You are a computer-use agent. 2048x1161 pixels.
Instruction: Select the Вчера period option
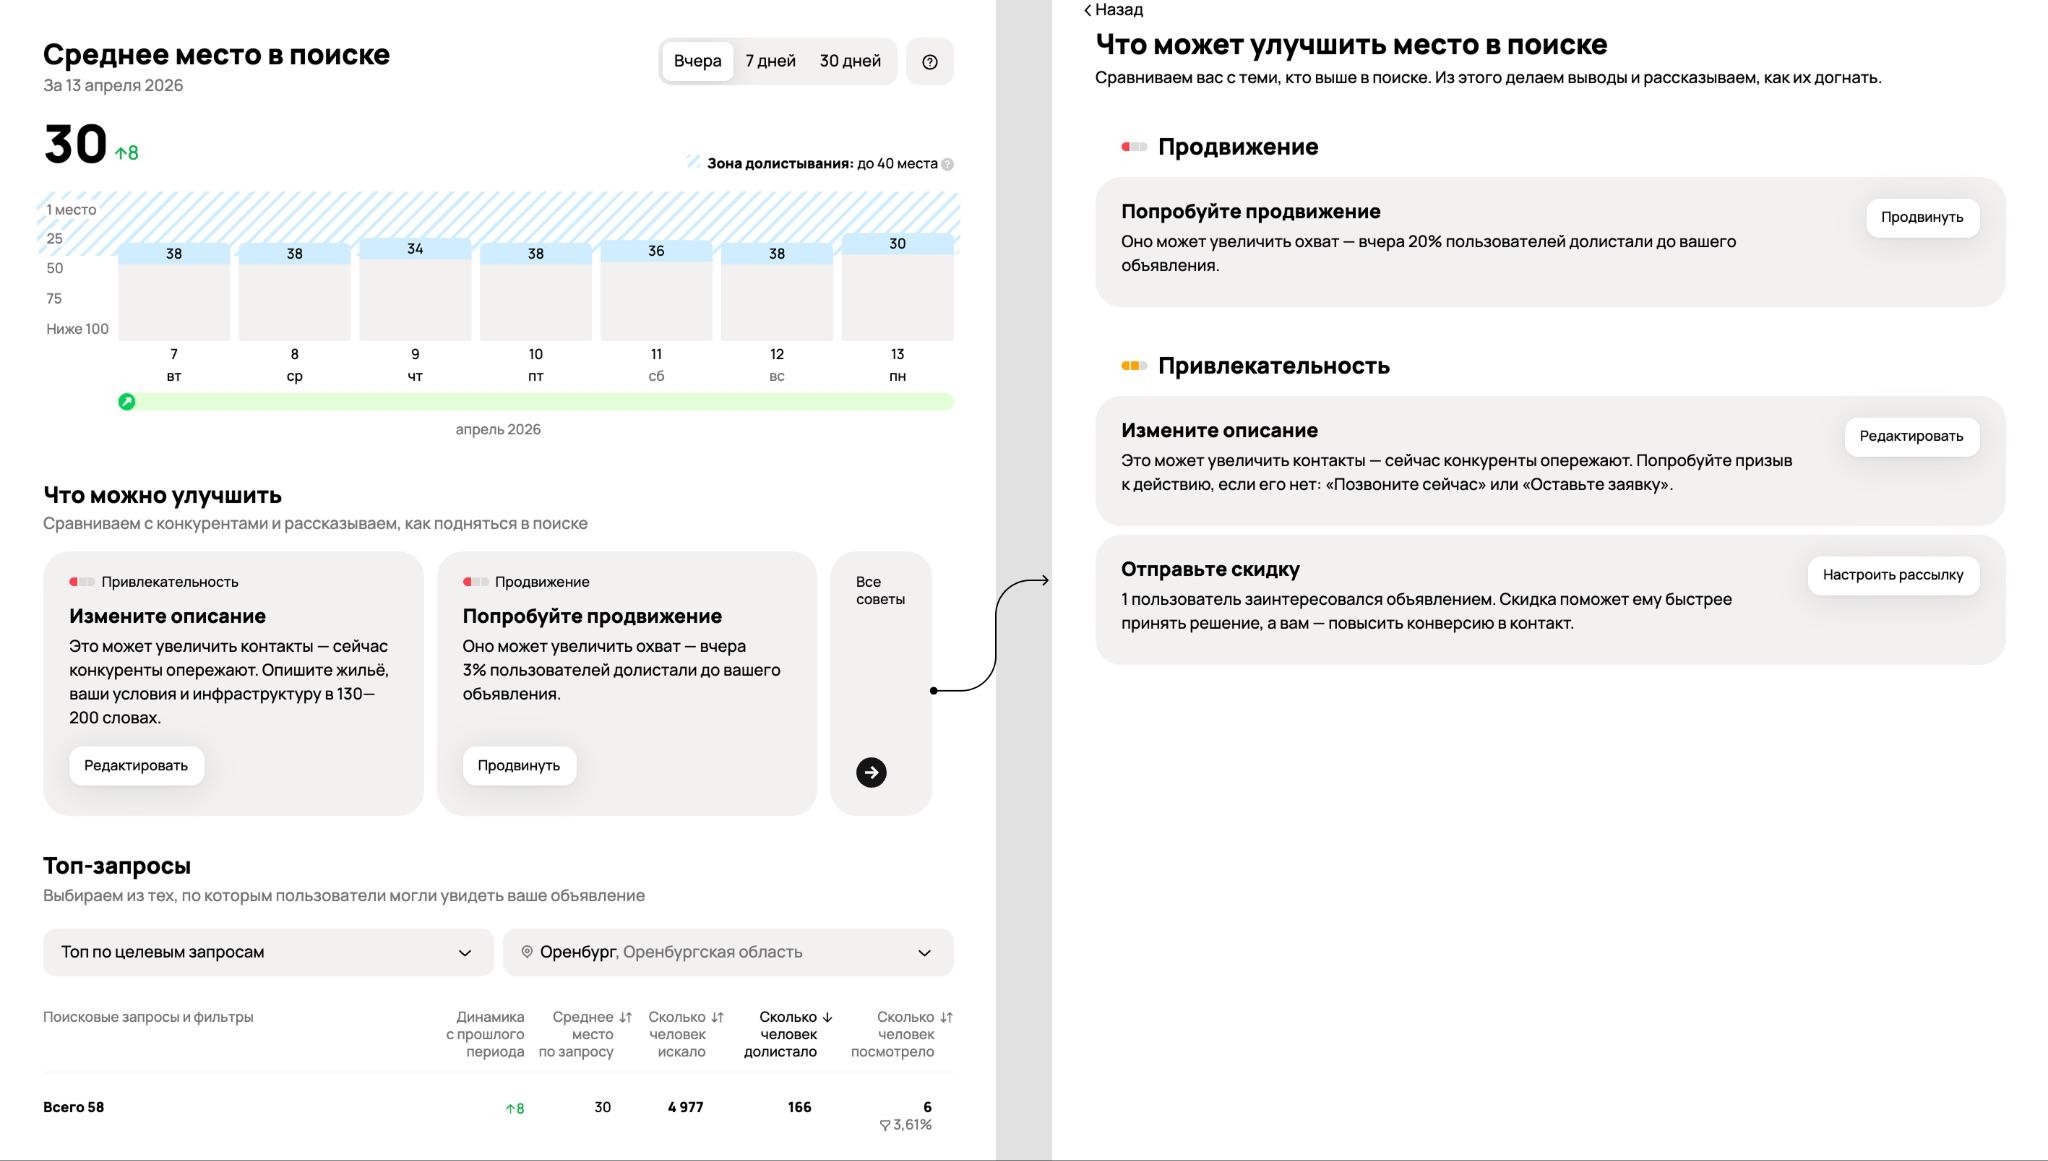697,61
